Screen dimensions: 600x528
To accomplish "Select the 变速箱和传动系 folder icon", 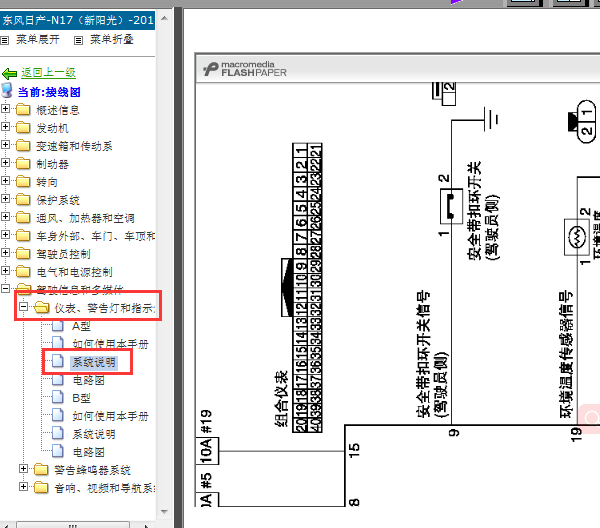I will point(23,146).
